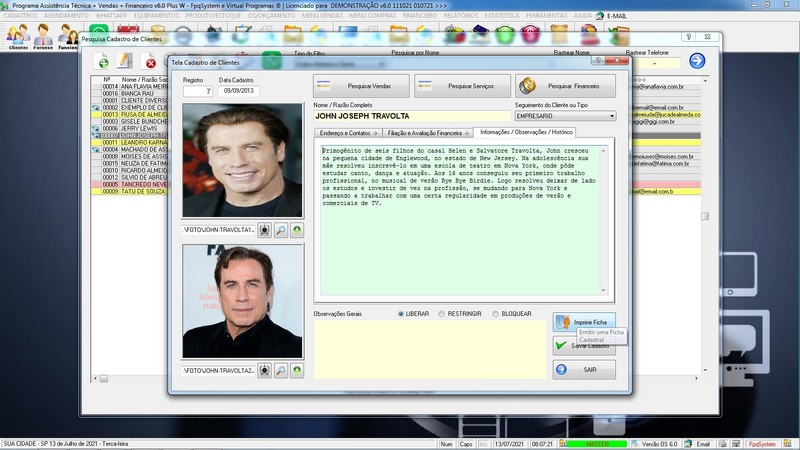This screenshot has width=800, height=450.
Task: Click the history notes green text area
Action: tap(460, 220)
